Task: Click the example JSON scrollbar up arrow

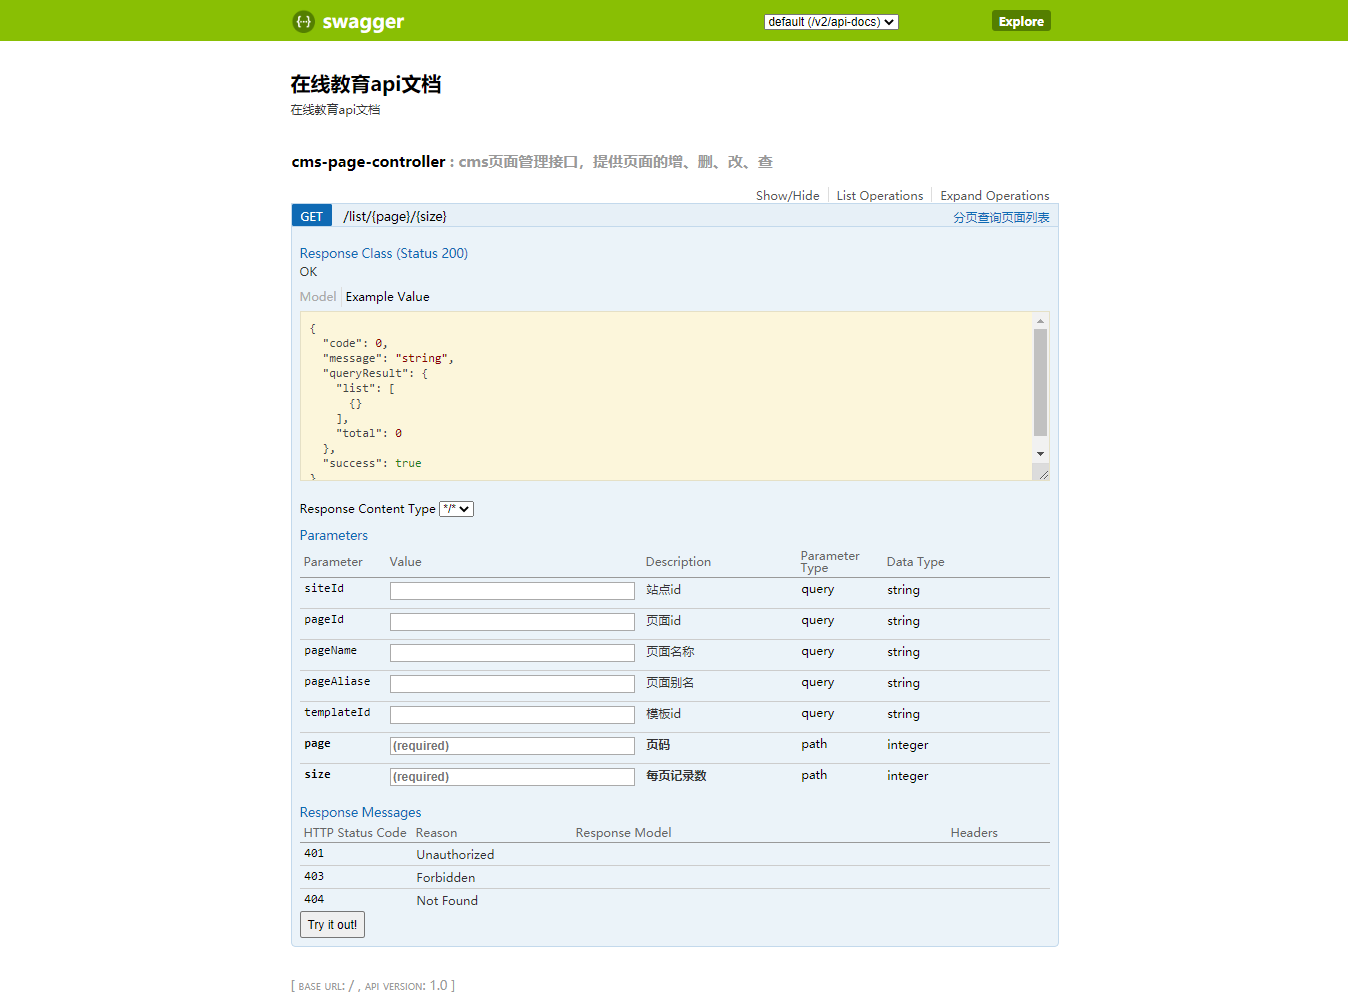Action: pos(1040,321)
